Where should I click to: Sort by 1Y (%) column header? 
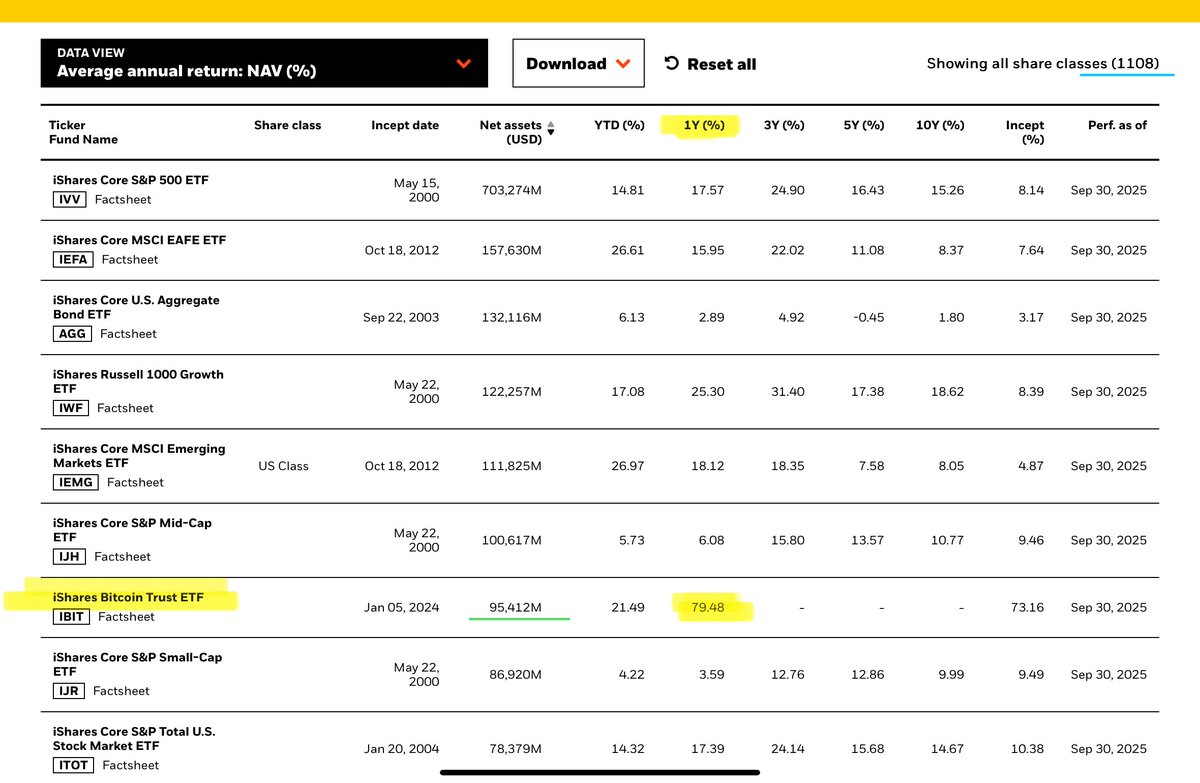(704, 125)
